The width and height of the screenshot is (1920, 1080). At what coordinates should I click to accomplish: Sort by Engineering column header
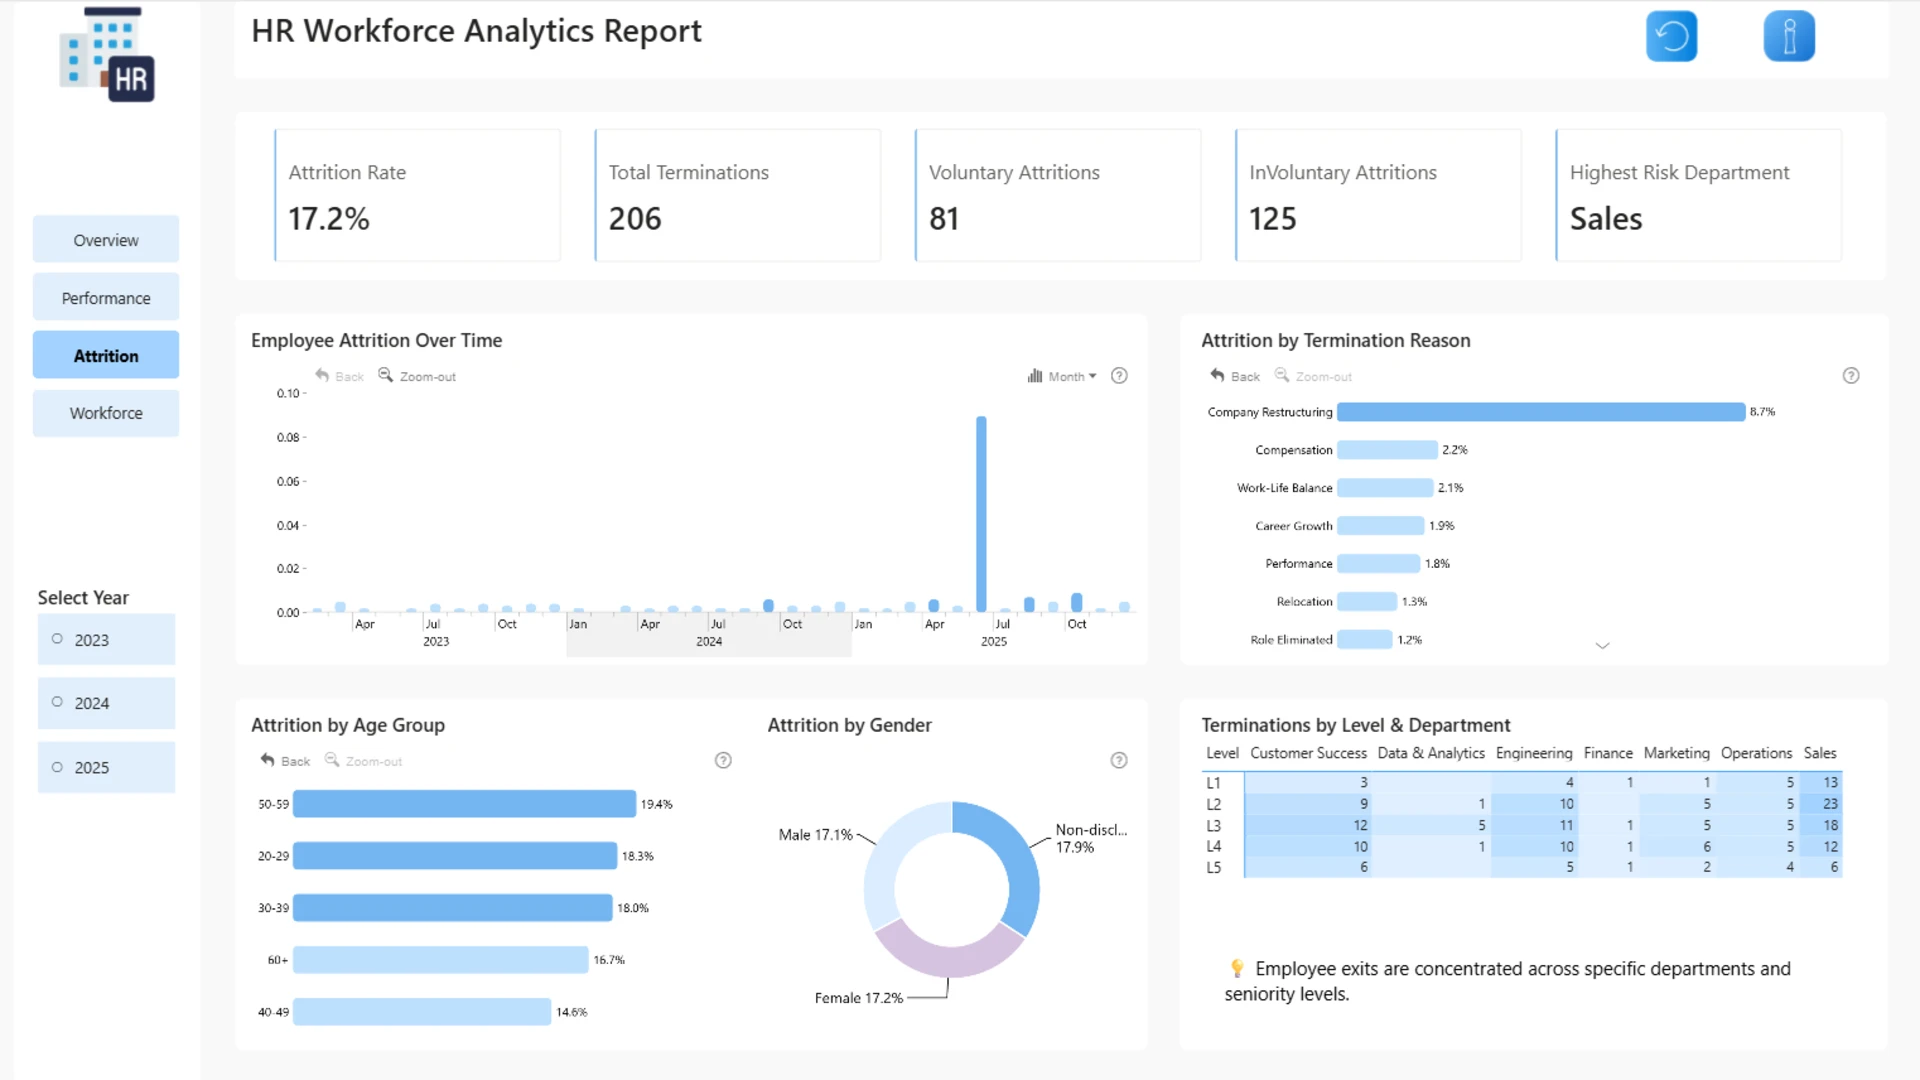(x=1534, y=753)
